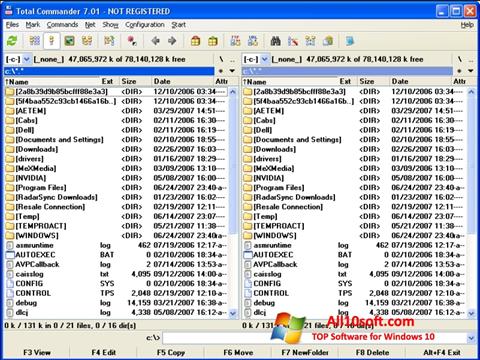This screenshot has width=480, height=360.
Task: Open the Start menu item
Action: click(x=179, y=25)
